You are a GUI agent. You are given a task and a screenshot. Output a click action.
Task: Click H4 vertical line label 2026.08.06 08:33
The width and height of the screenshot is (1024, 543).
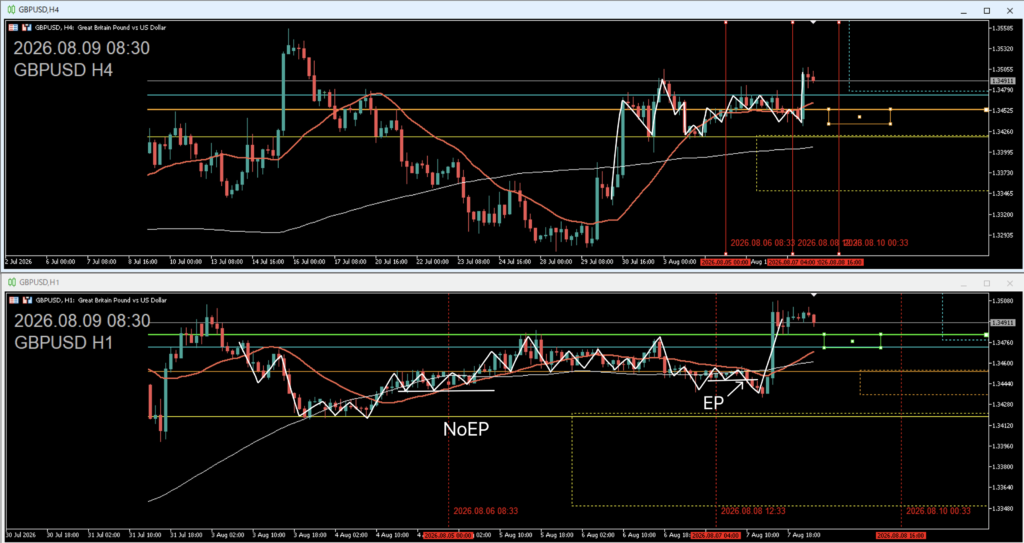click(763, 242)
